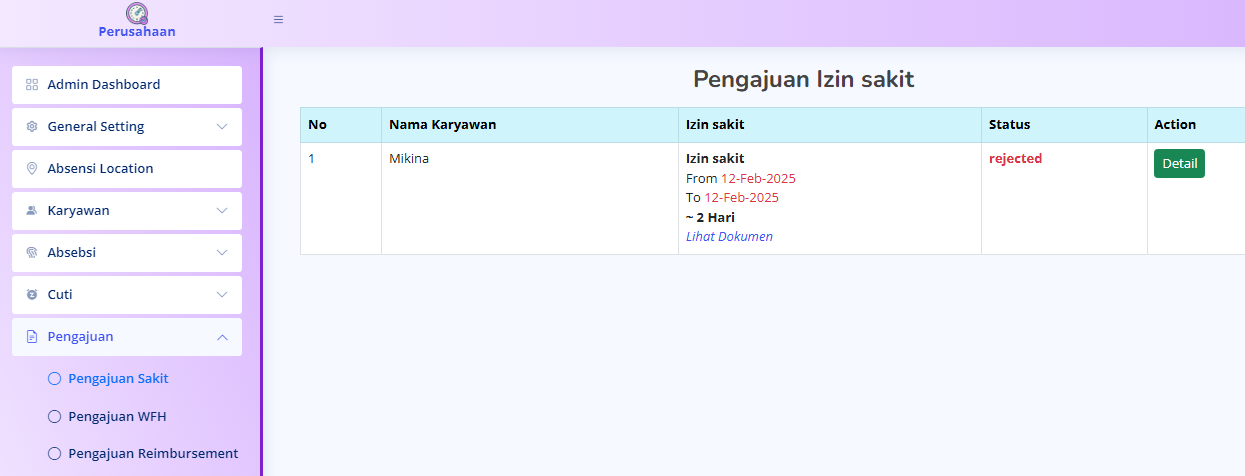Click the Karyawan people icon
This screenshot has width=1245, height=476.
pos(32,211)
